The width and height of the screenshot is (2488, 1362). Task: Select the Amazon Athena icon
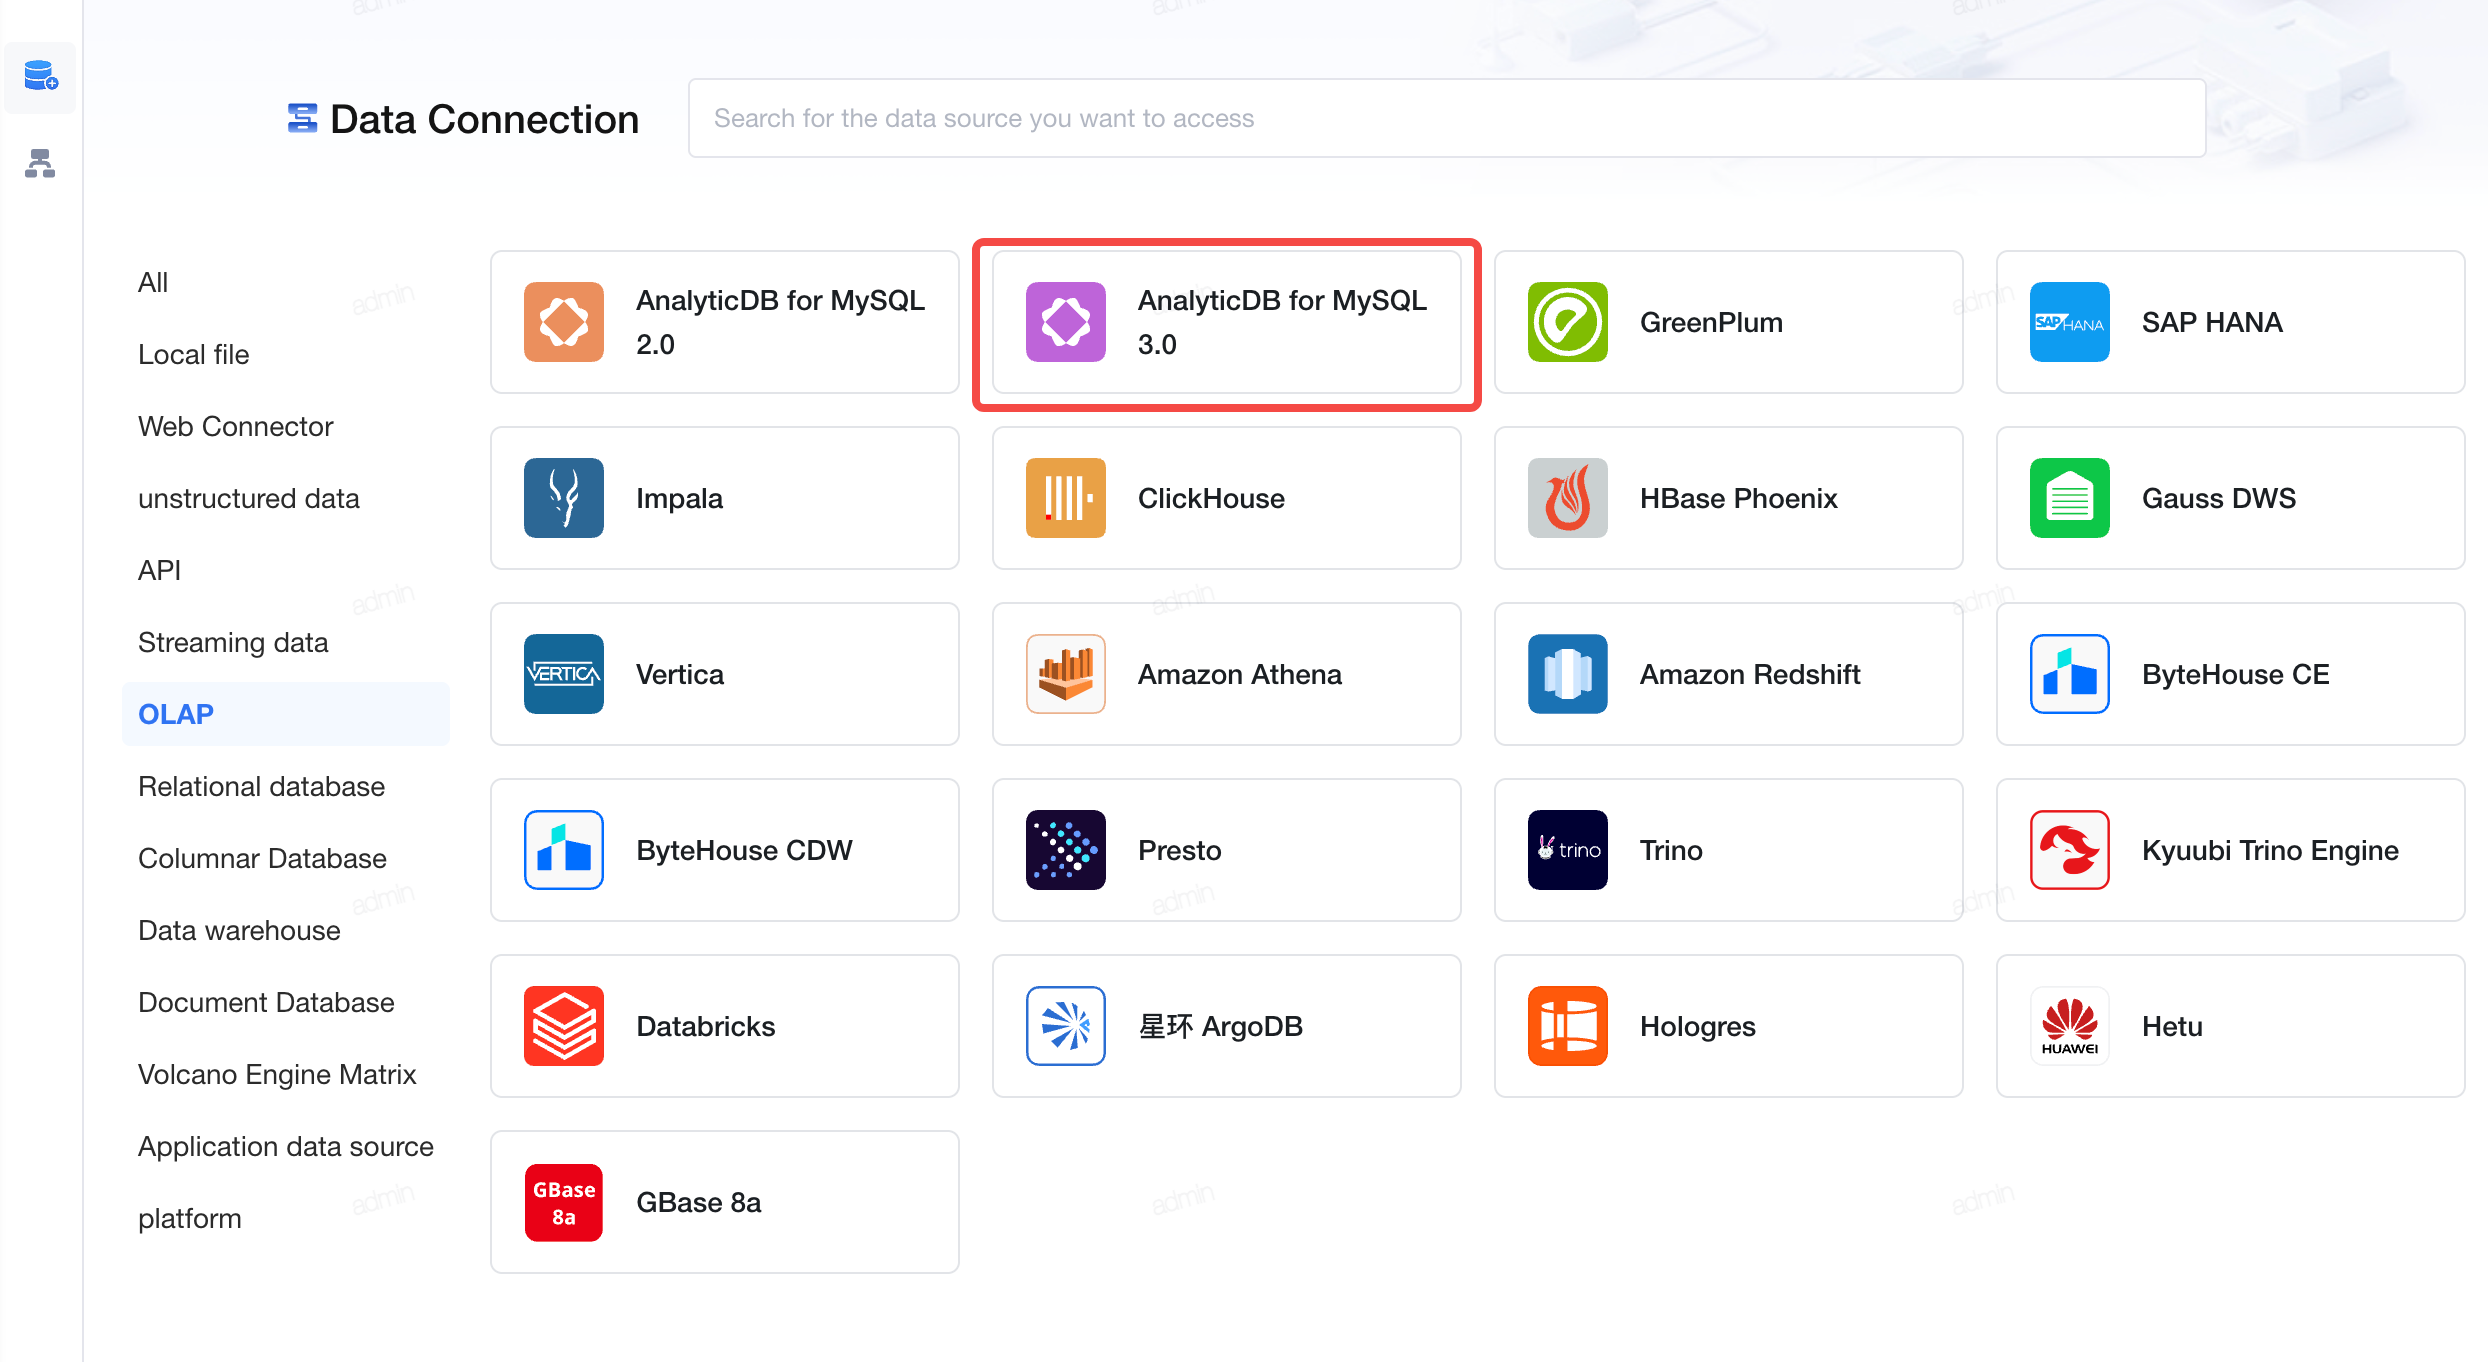tap(1066, 674)
